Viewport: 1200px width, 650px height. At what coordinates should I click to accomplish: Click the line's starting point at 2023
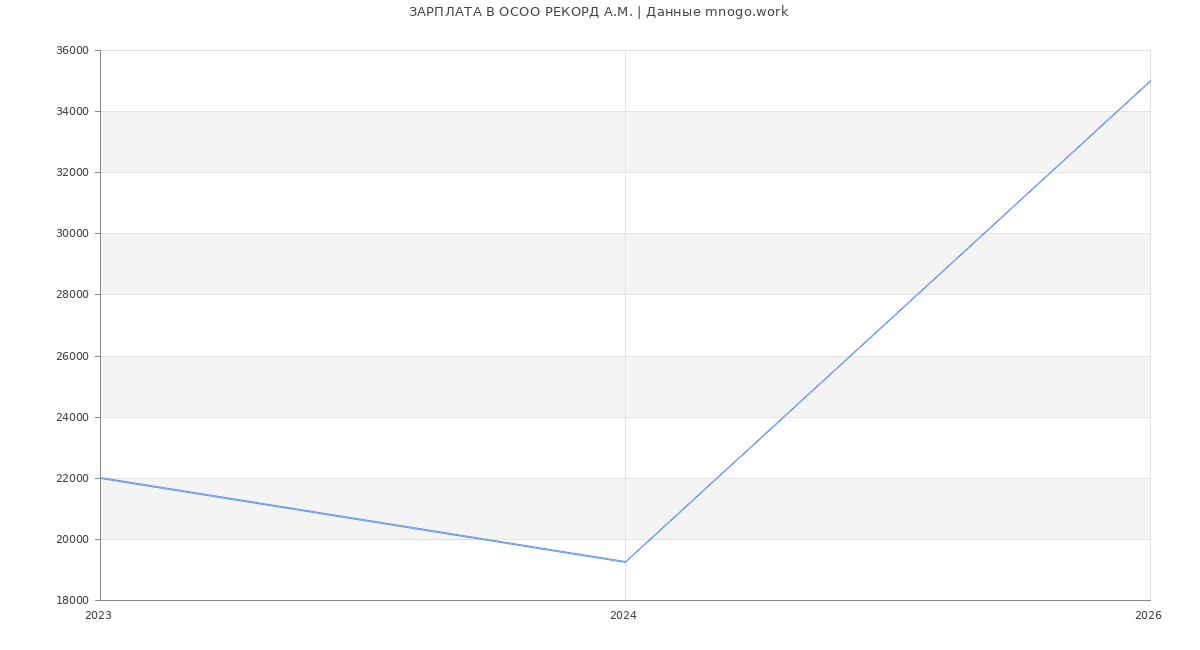[100, 478]
